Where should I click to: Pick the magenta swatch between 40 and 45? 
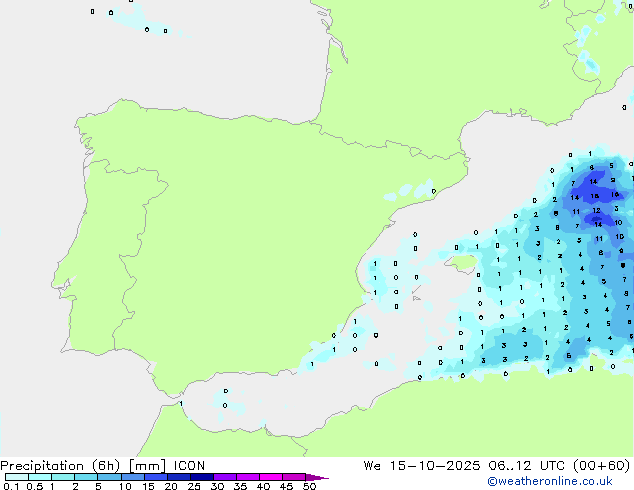pyautogui.click(x=271, y=477)
